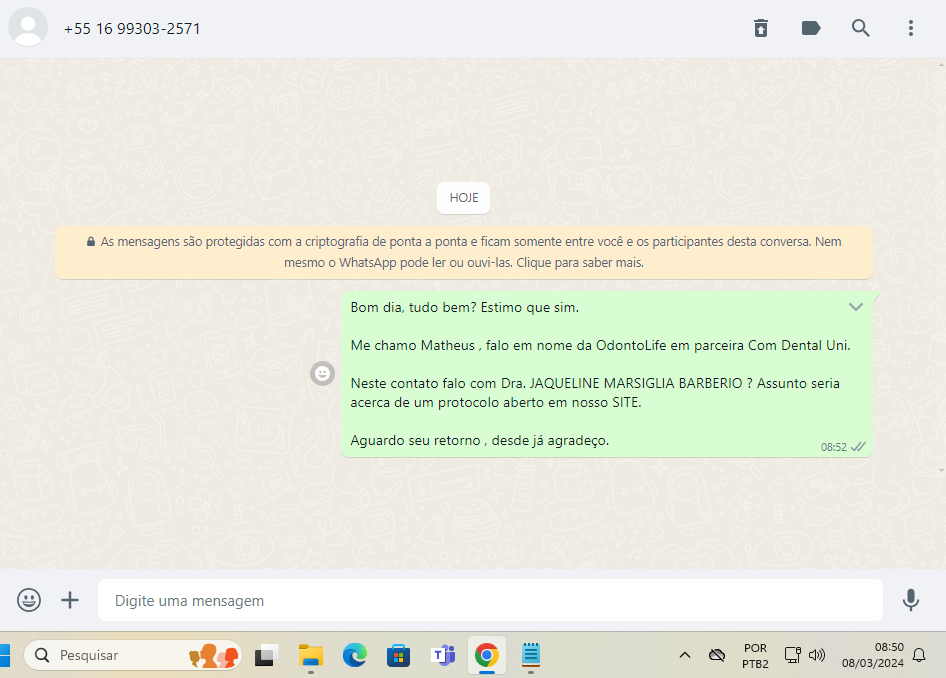Click the taskbar Pesquisar search box
Viewport: 946px width, 678px height.
point(133,655)
